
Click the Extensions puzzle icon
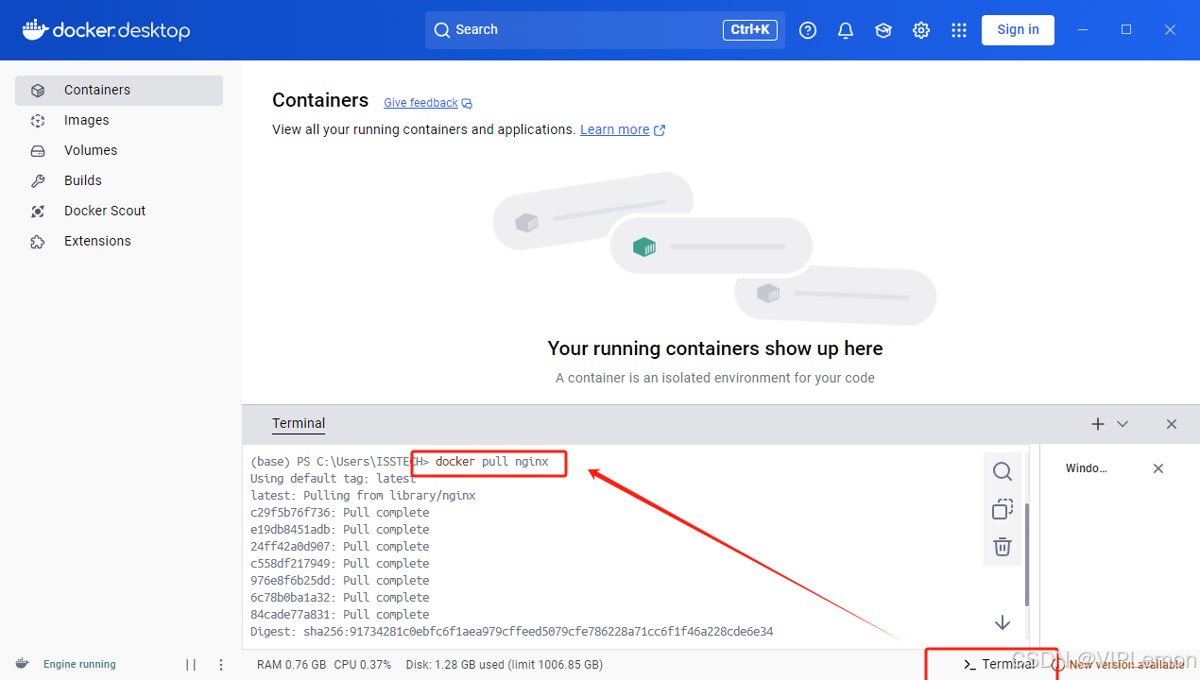(x=38, y=241)
